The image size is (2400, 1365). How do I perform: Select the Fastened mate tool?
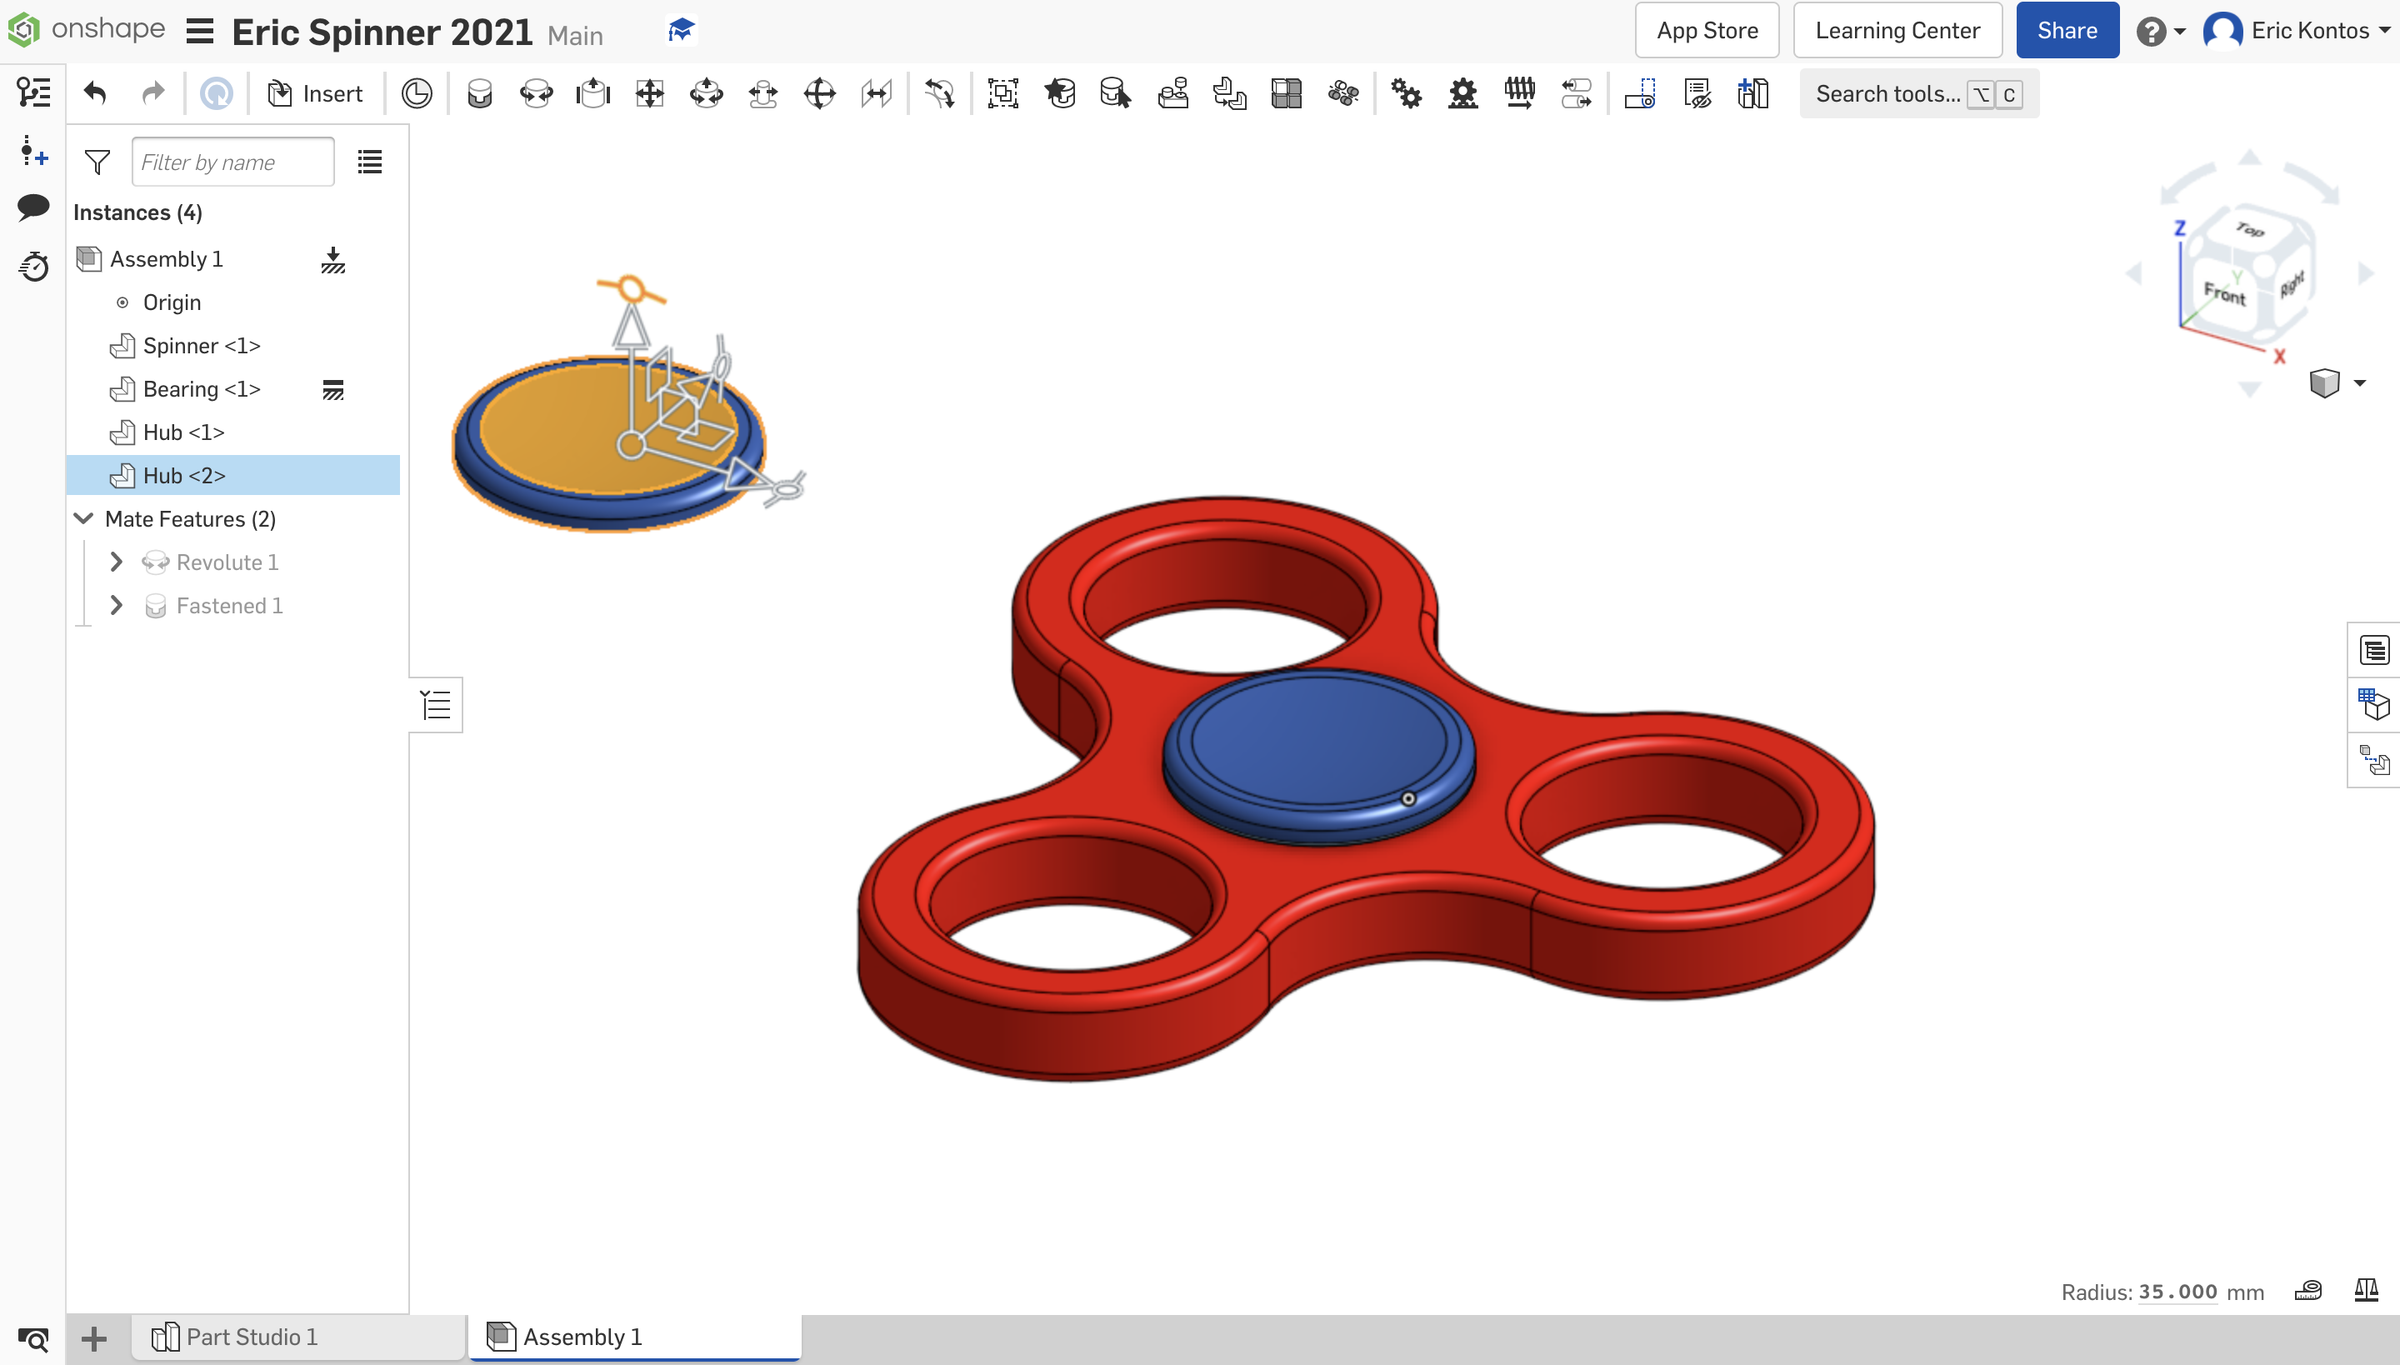(480, 93)
